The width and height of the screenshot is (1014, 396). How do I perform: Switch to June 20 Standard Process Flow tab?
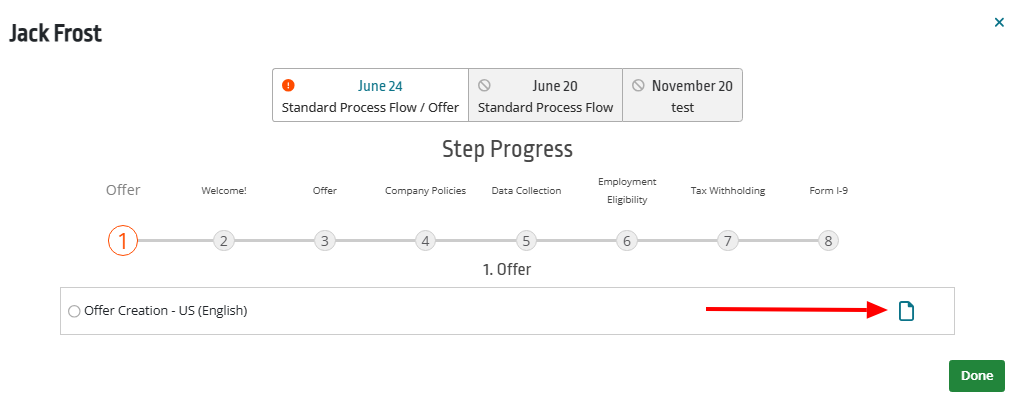(545, 95)
